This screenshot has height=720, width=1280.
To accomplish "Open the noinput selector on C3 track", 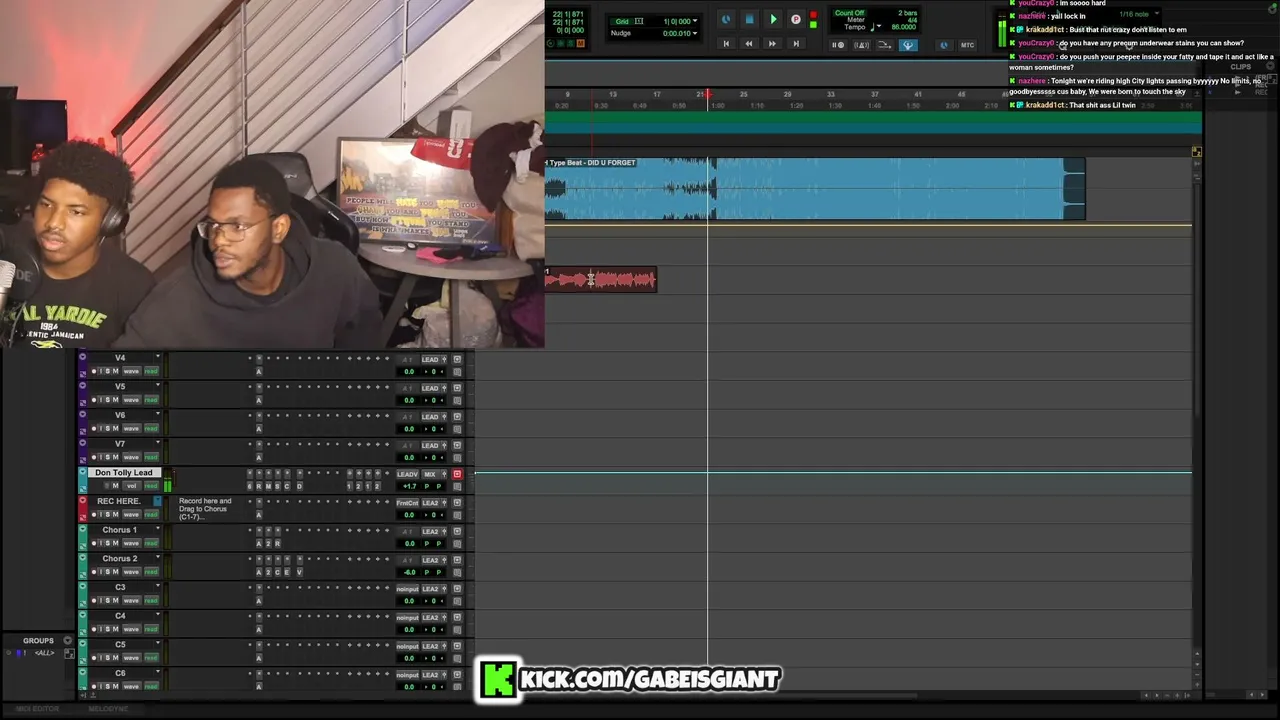I will [407, 589].
